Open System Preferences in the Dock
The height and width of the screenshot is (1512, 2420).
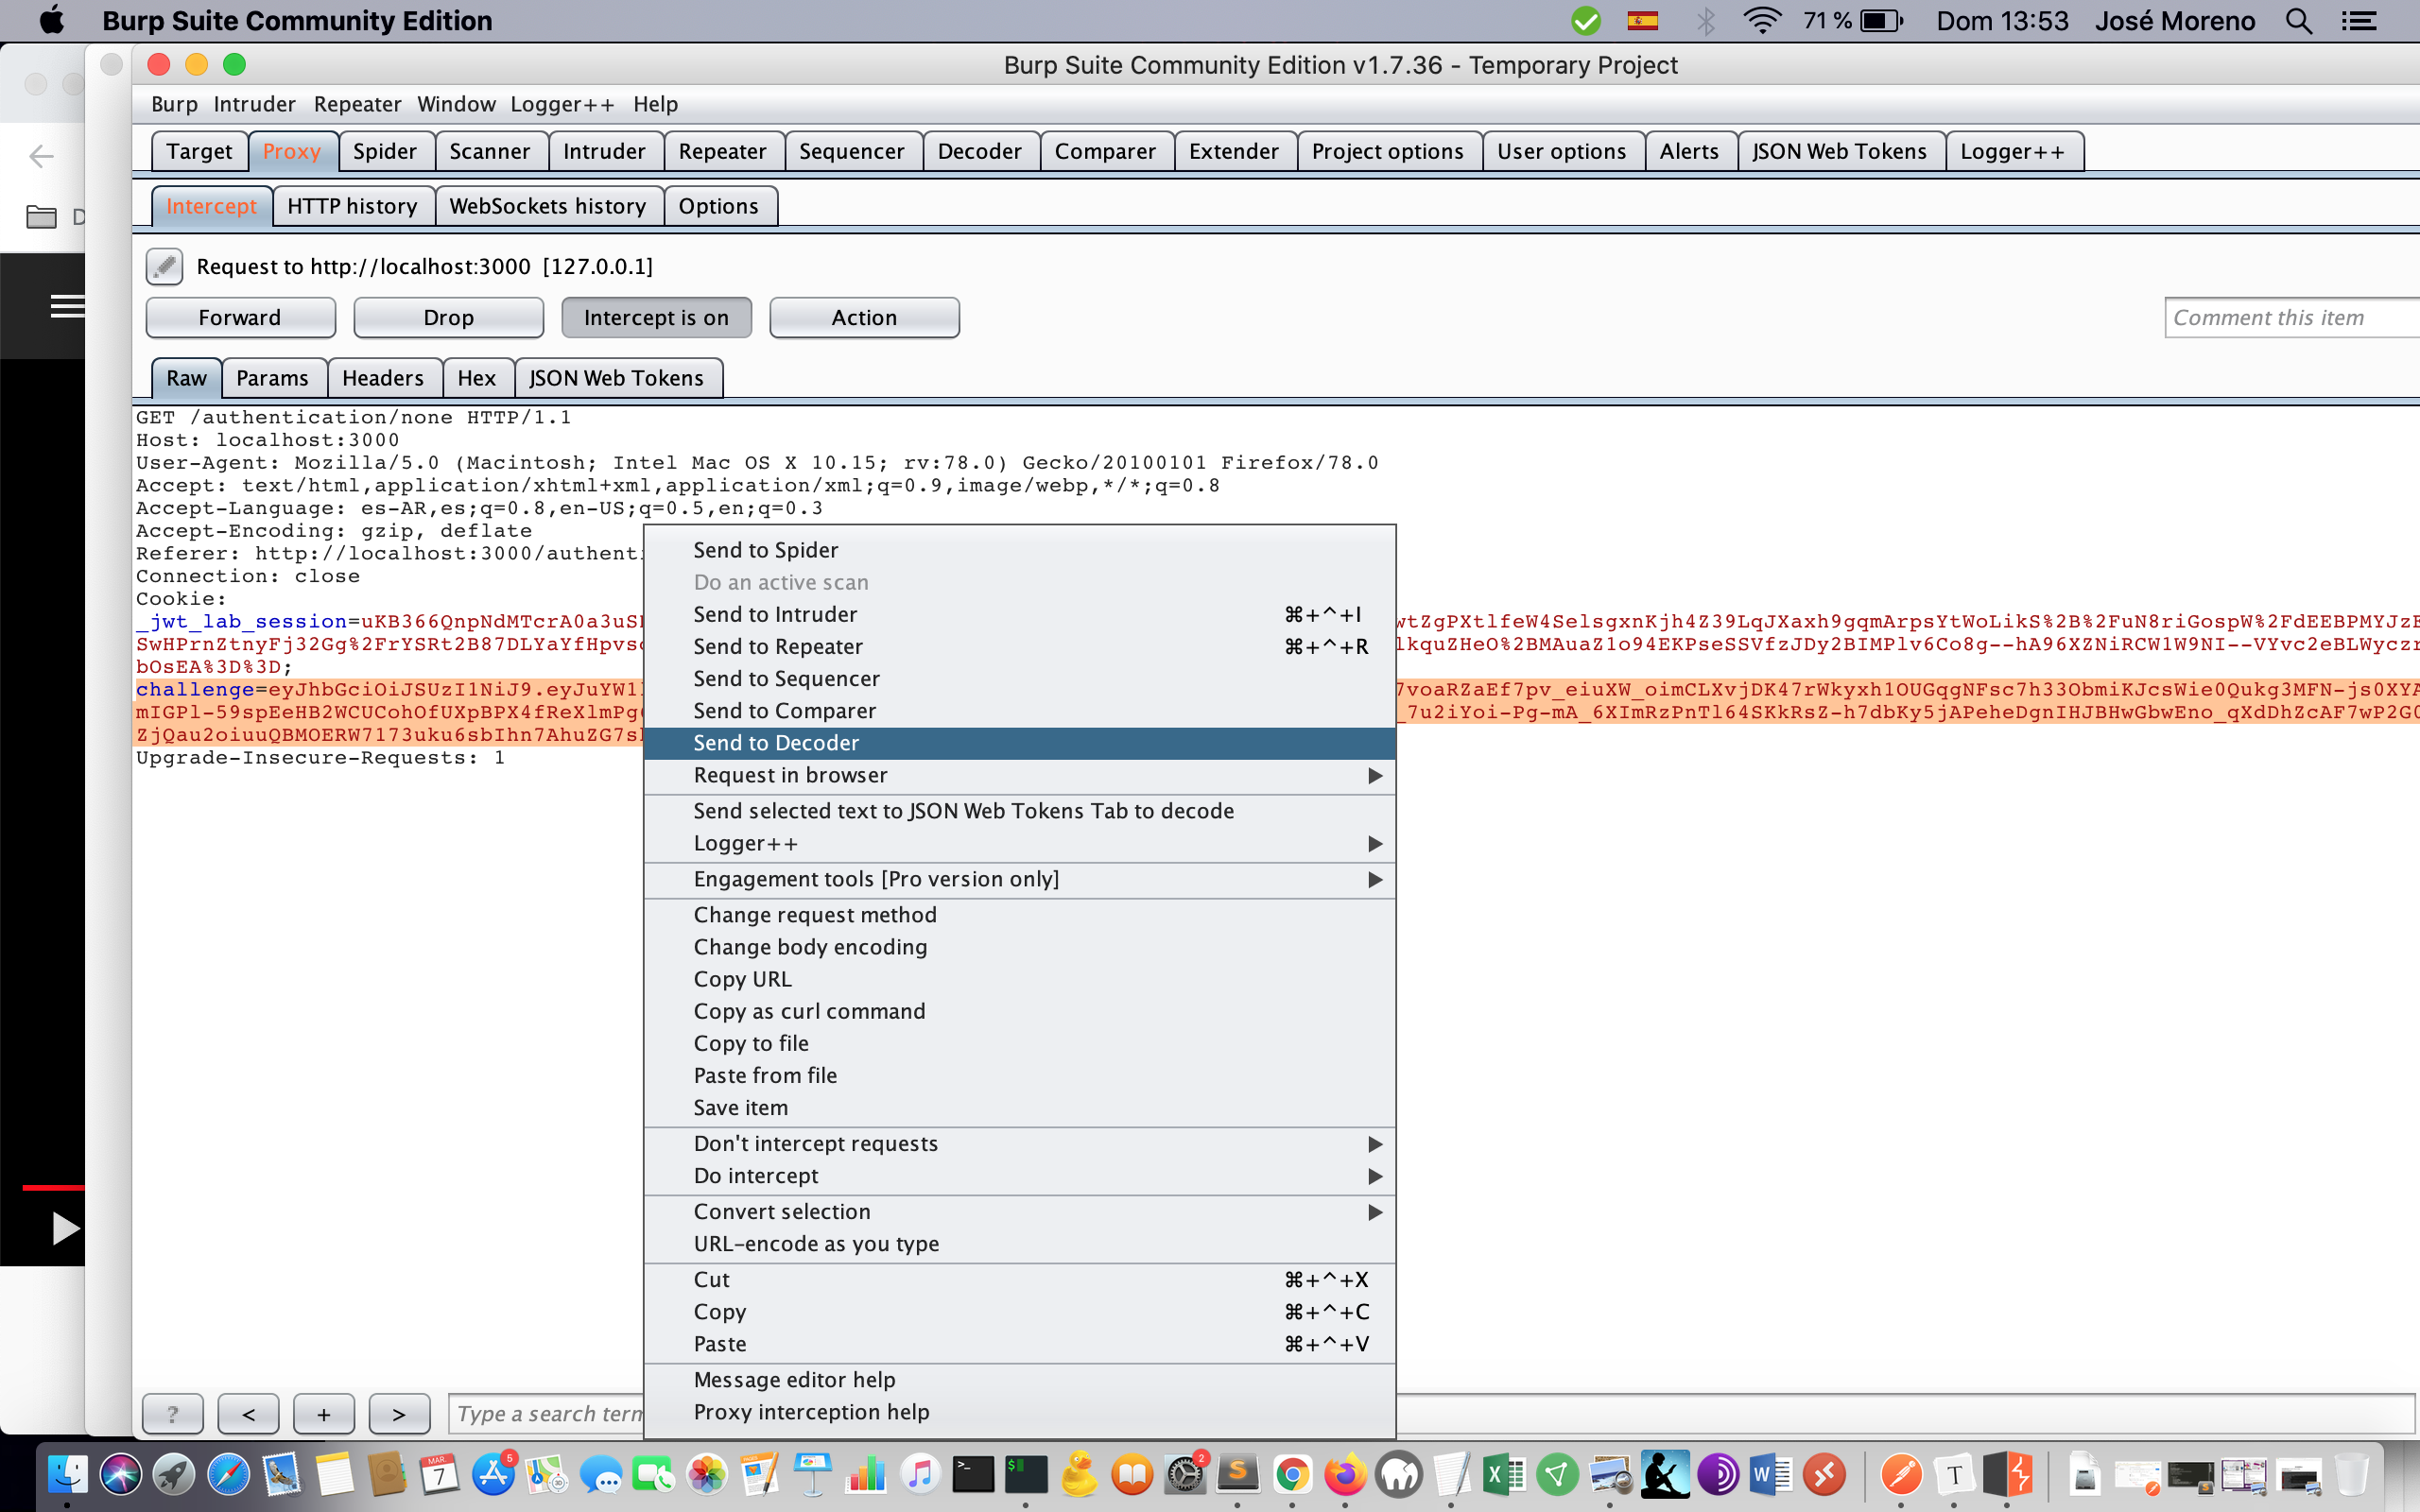(1185, 1474)
